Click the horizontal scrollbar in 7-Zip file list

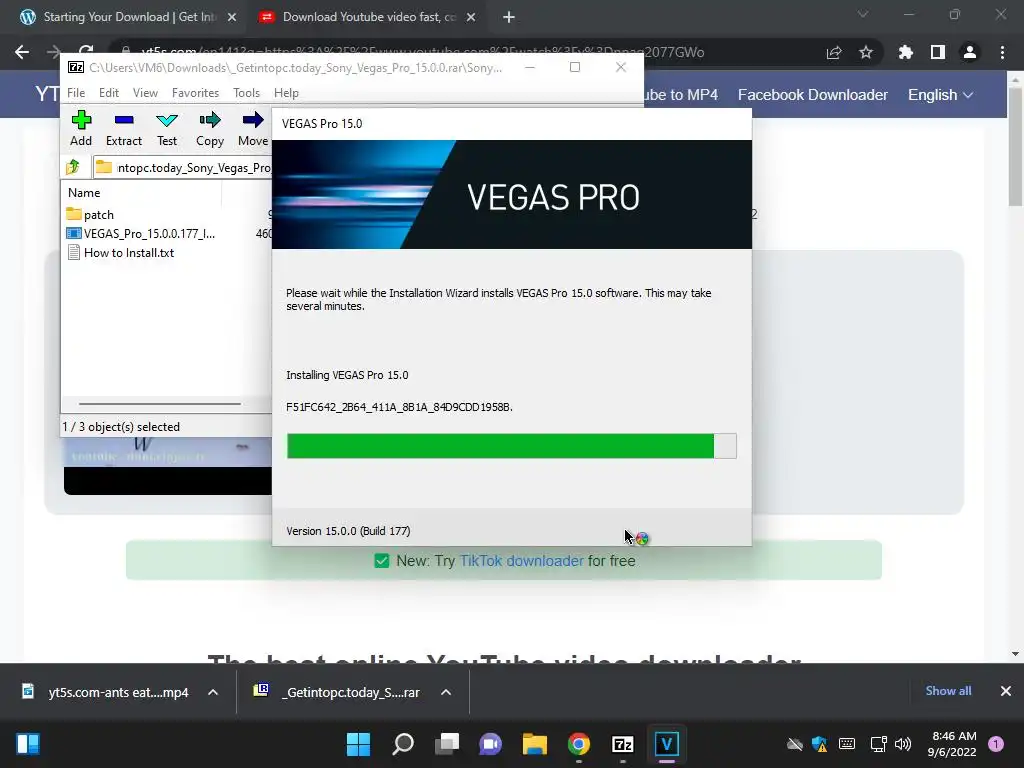click(x=160, y=404)
